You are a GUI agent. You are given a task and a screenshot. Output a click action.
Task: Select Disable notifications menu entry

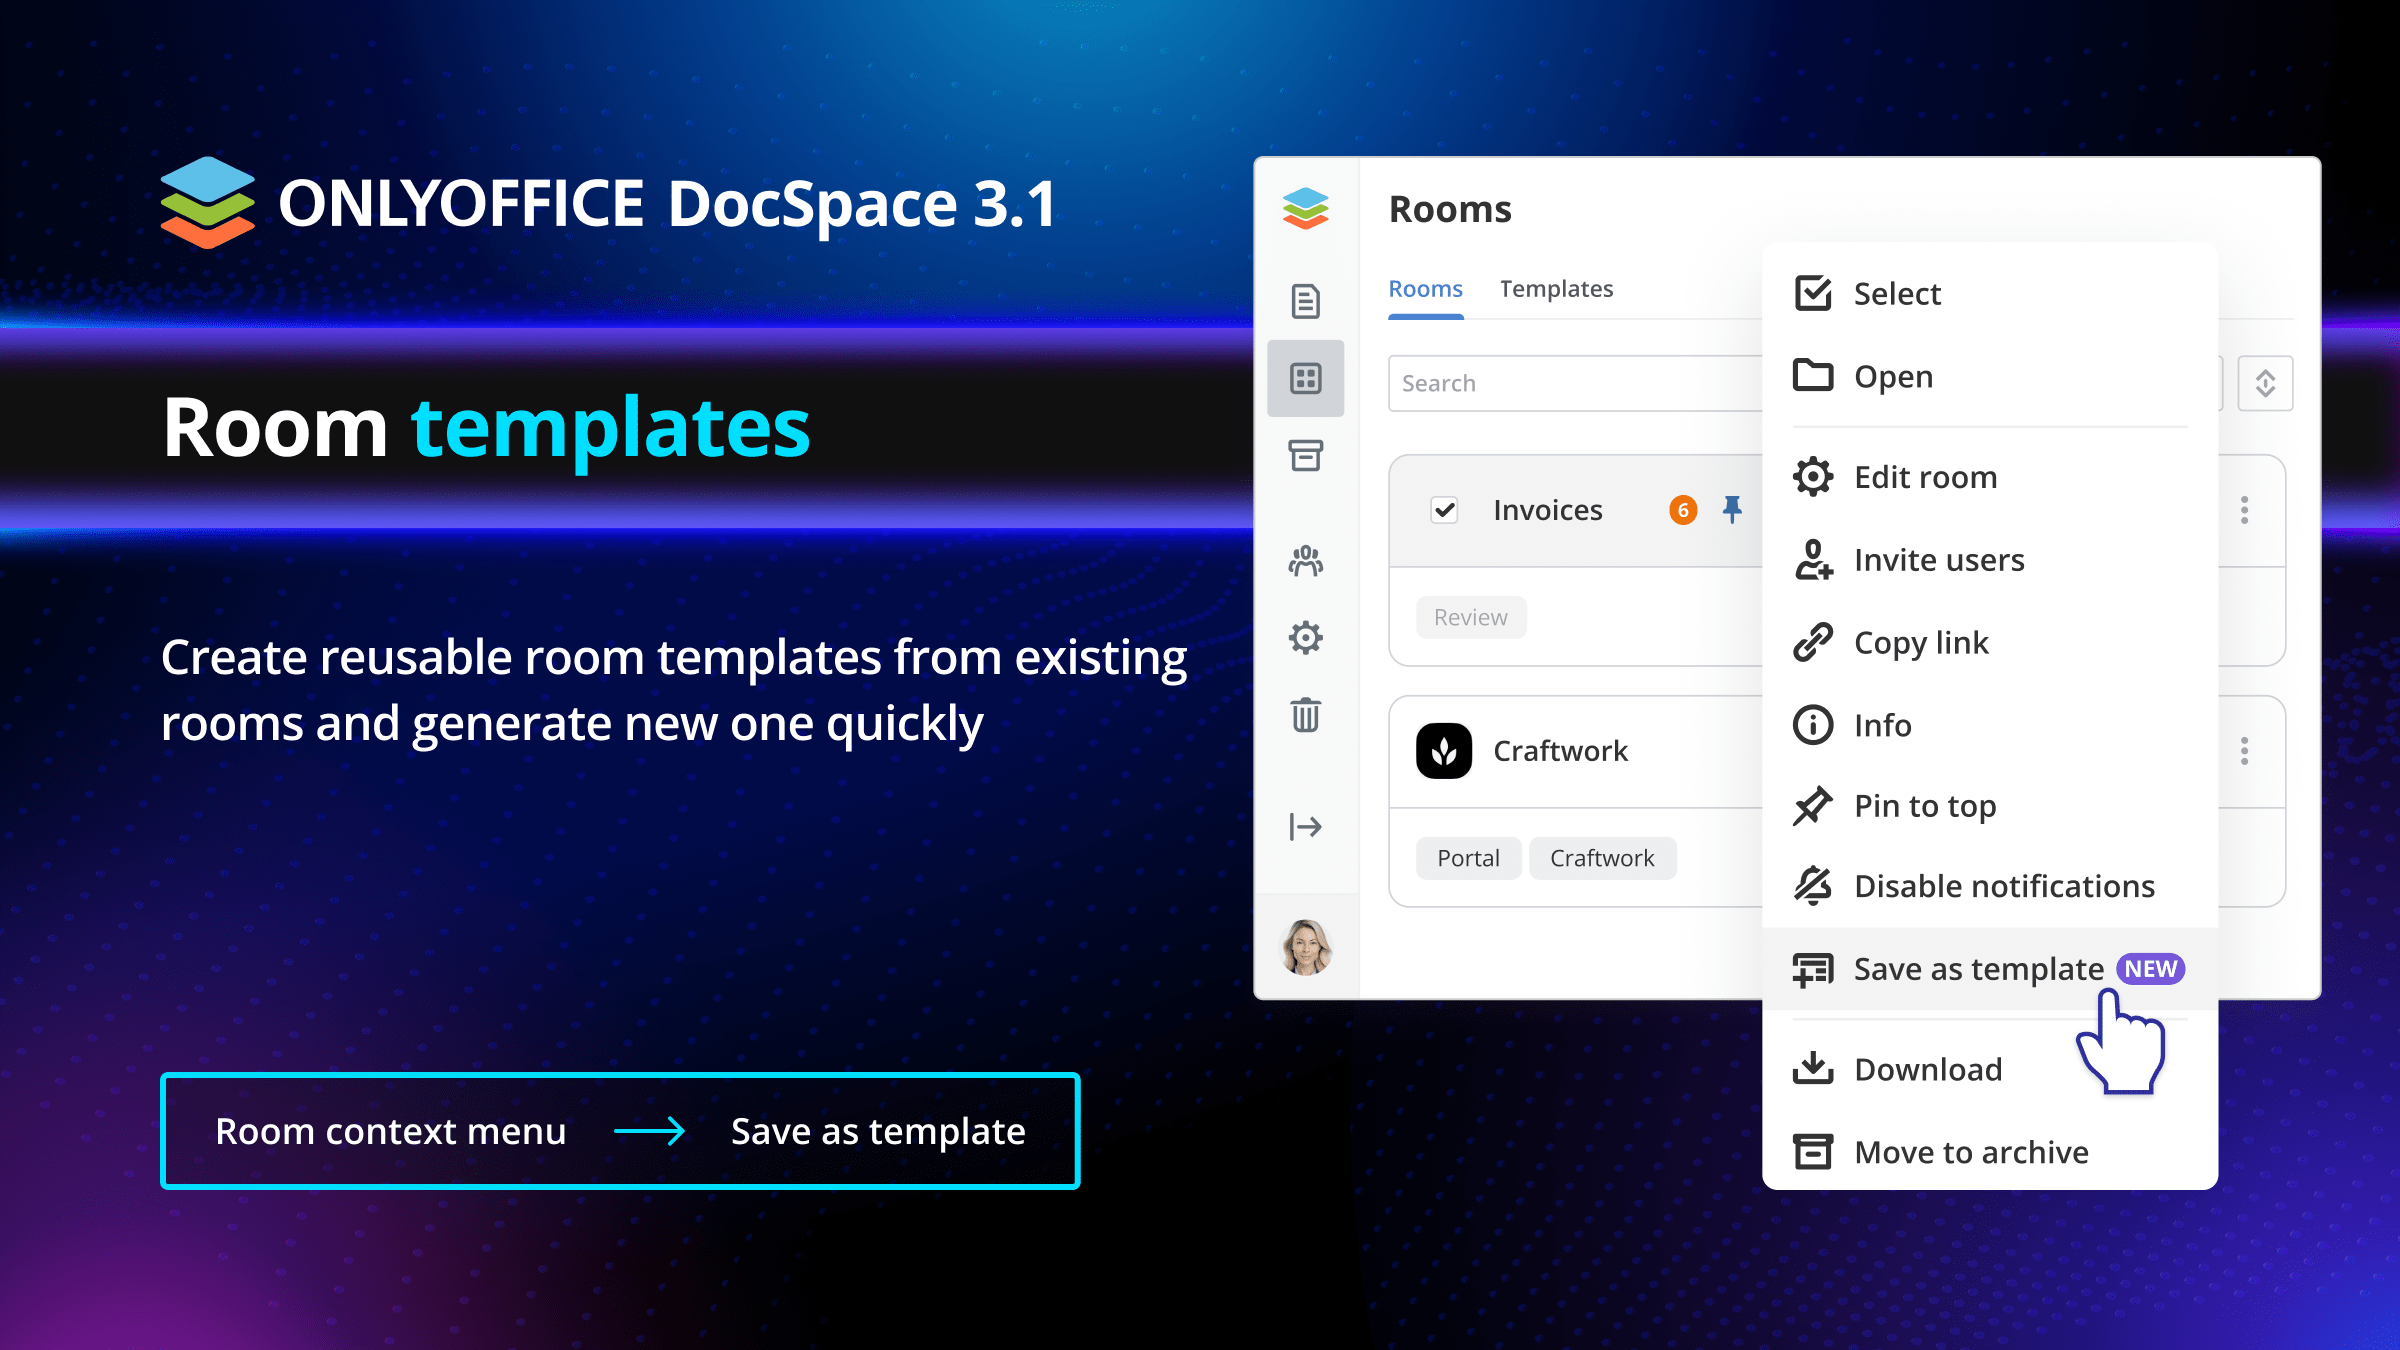[2003, 886]
